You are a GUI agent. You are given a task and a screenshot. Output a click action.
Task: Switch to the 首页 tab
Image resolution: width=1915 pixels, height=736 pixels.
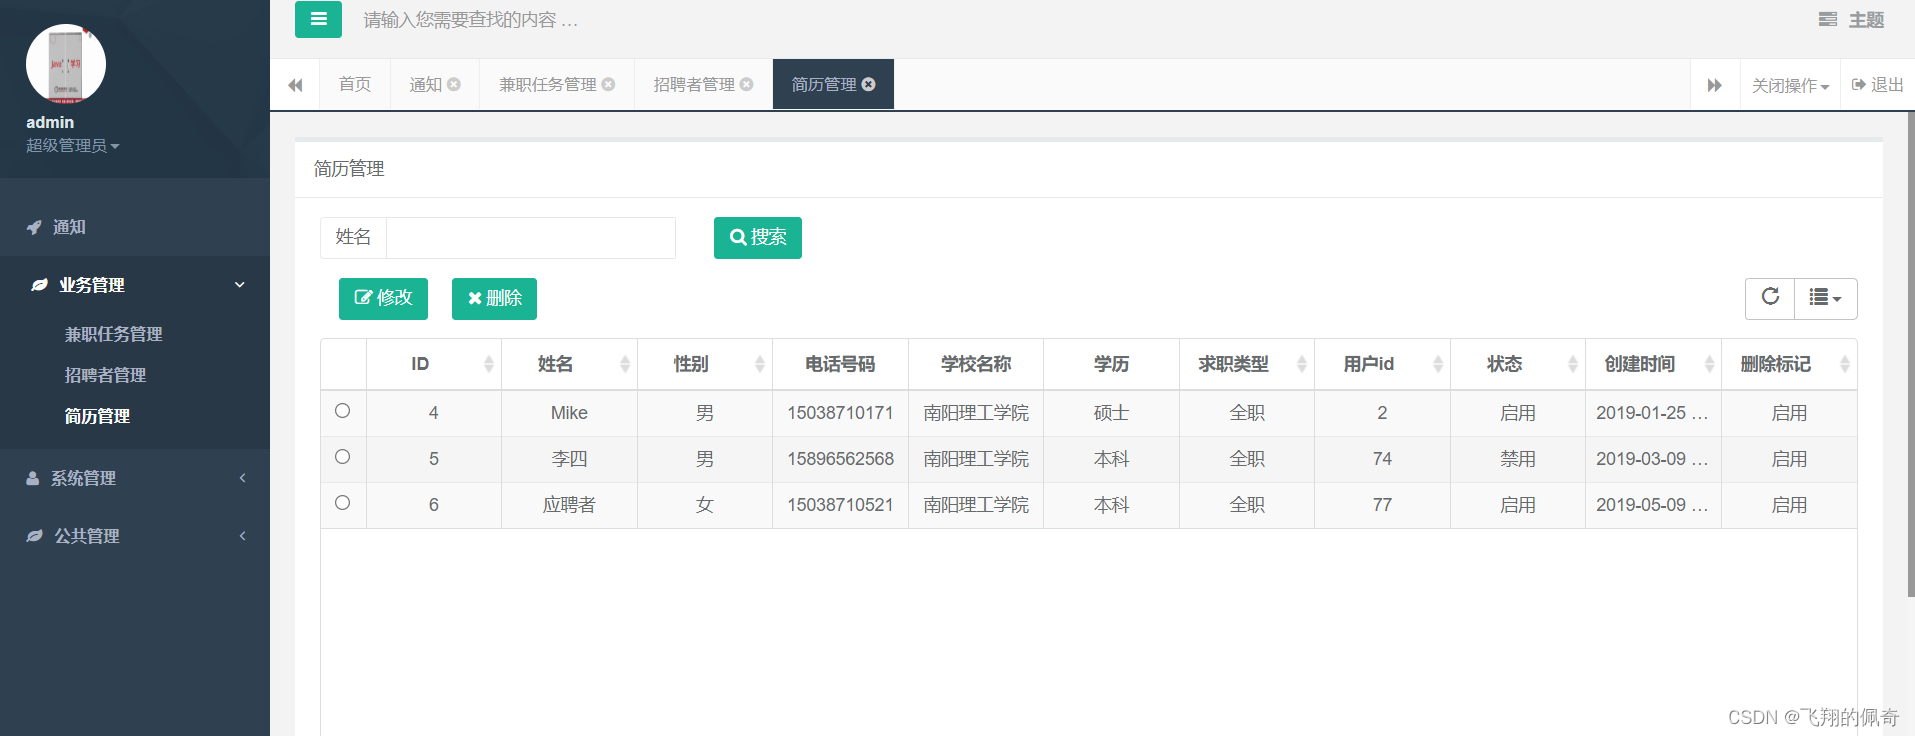[x=355, y=84]
